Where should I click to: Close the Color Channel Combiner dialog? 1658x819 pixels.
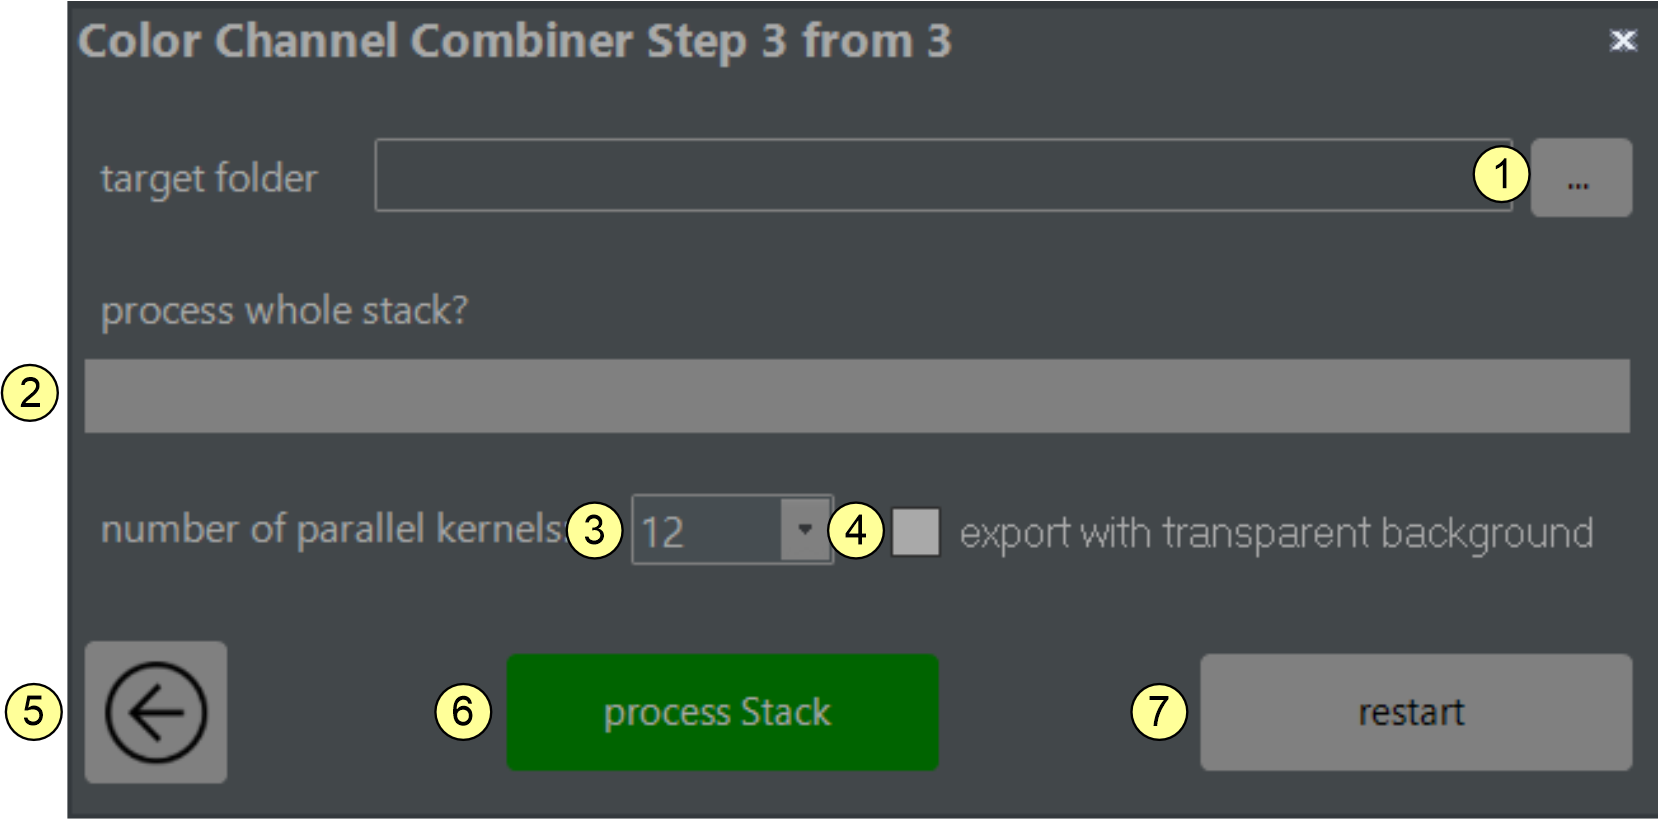1622,40
